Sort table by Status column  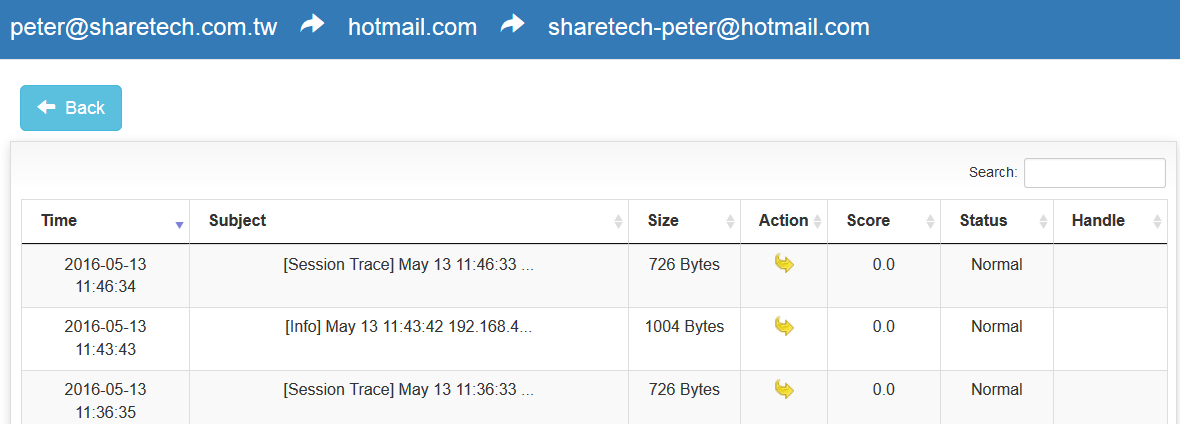(x=997, y=221)
